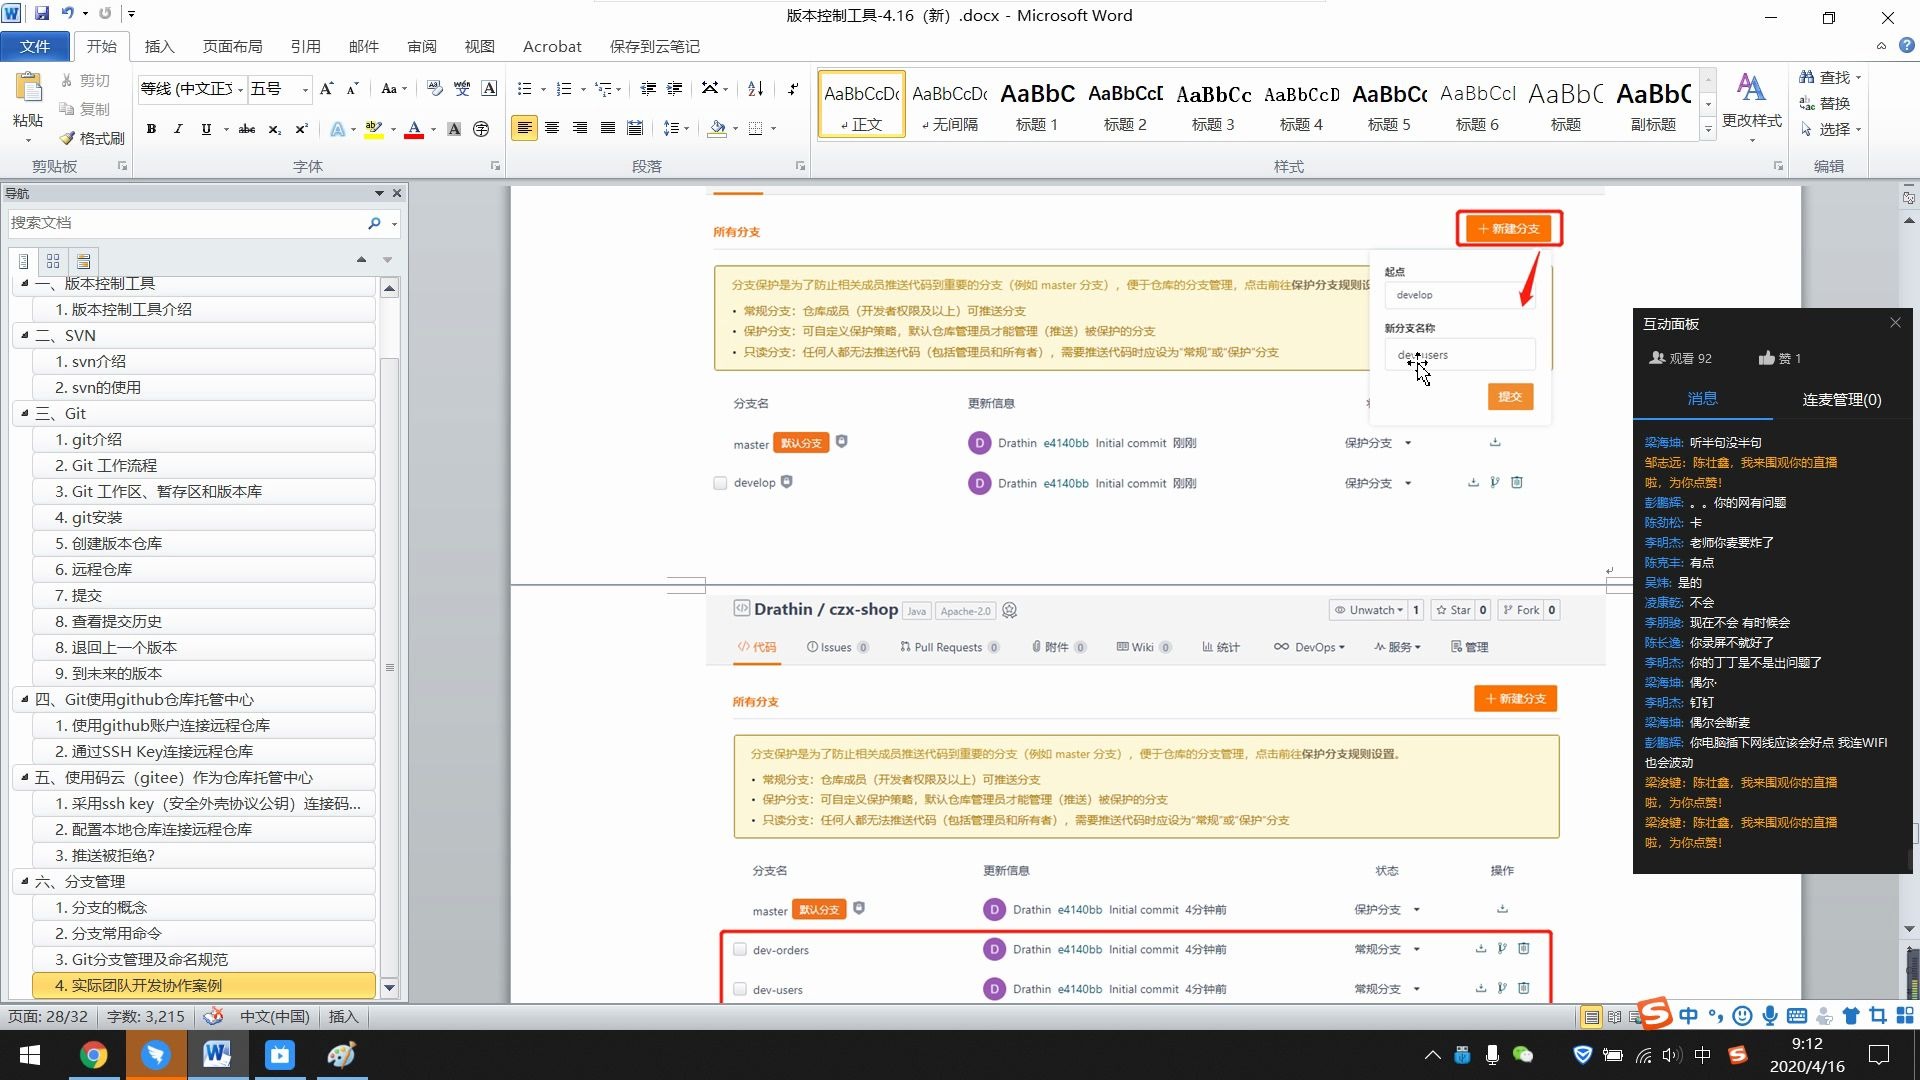1920x1080 pixels.
Task: Click the search magnifier in navigation pane
Action: click(x=374, y=223)
